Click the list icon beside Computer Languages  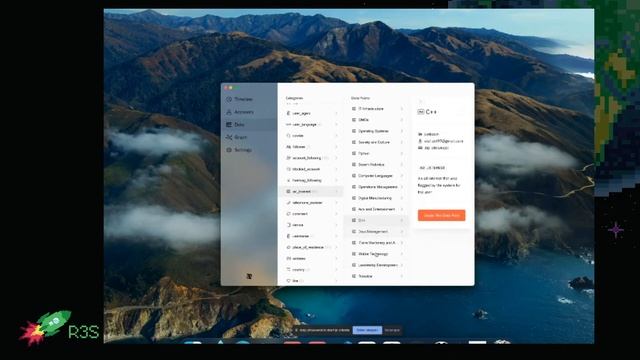tap(354, 176)
